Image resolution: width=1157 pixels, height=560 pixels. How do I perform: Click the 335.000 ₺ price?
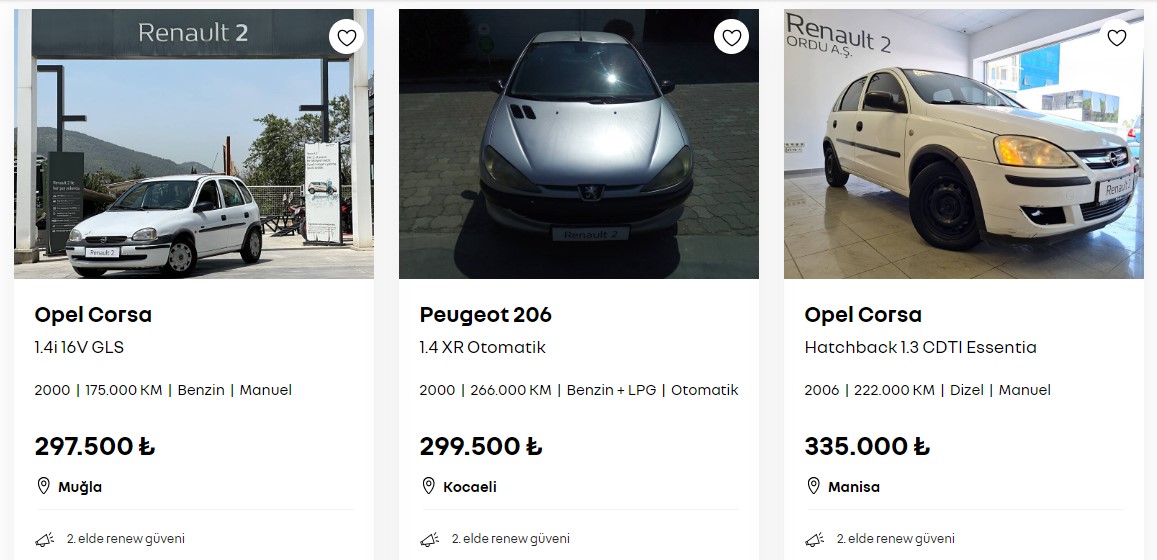point(867,446)
